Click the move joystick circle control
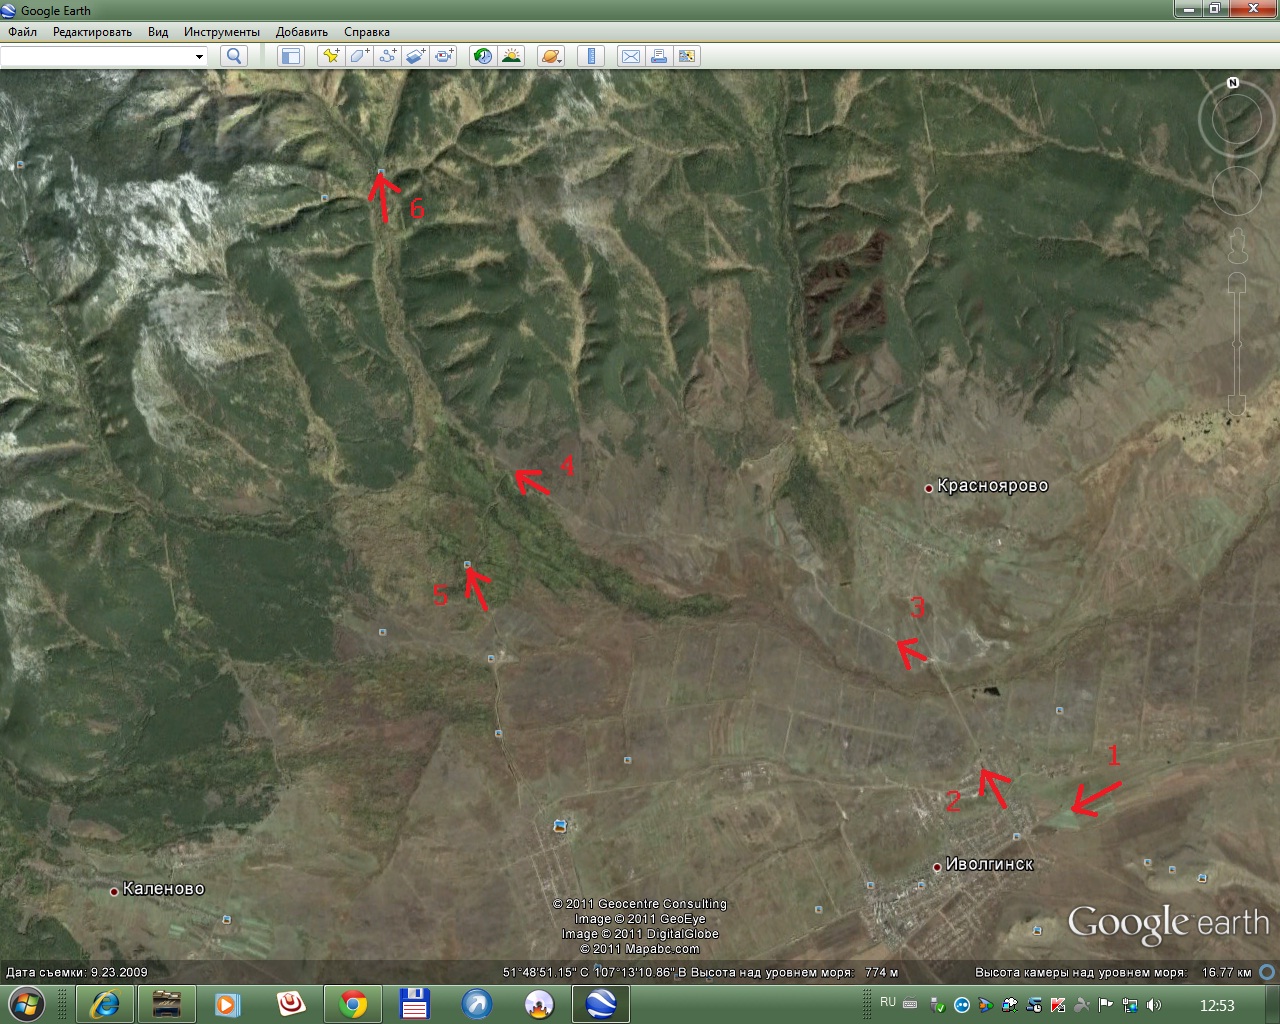The width and height of the screenshot is (1280, 1024). click(1237, 190)
